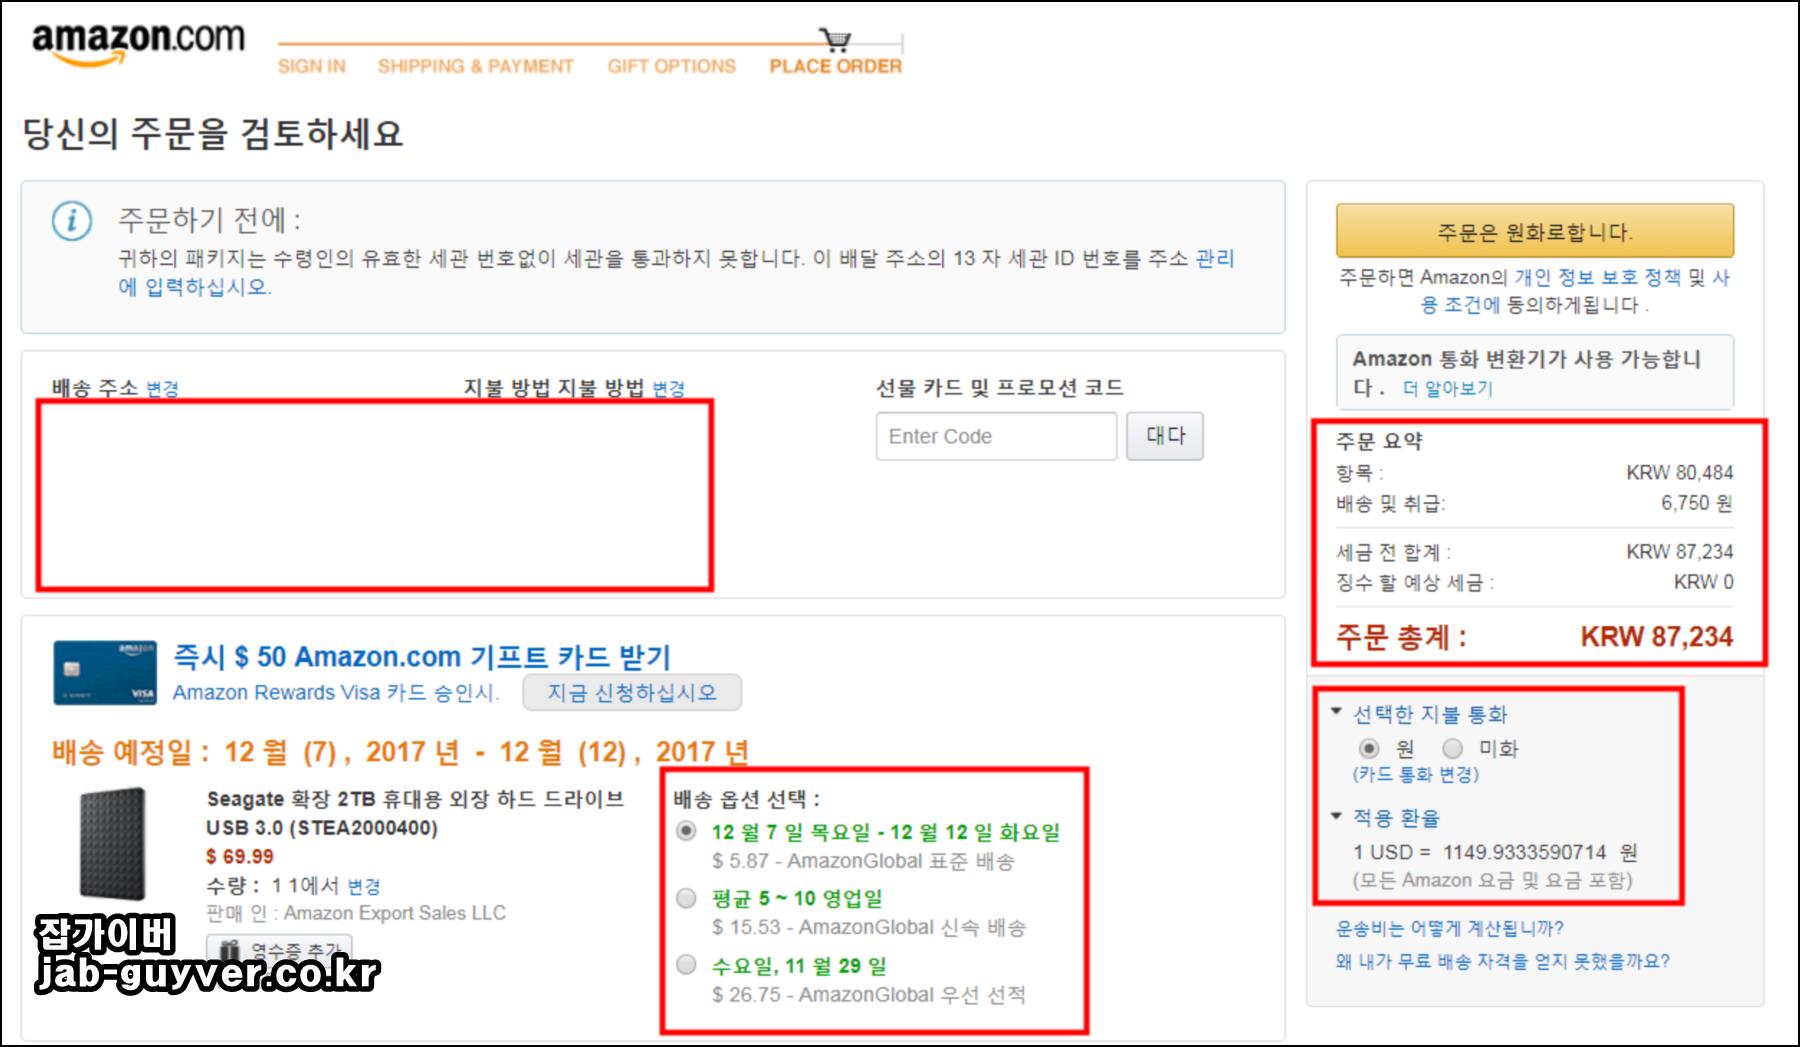Click the order total KRW 87,234

pos(1656,637)
